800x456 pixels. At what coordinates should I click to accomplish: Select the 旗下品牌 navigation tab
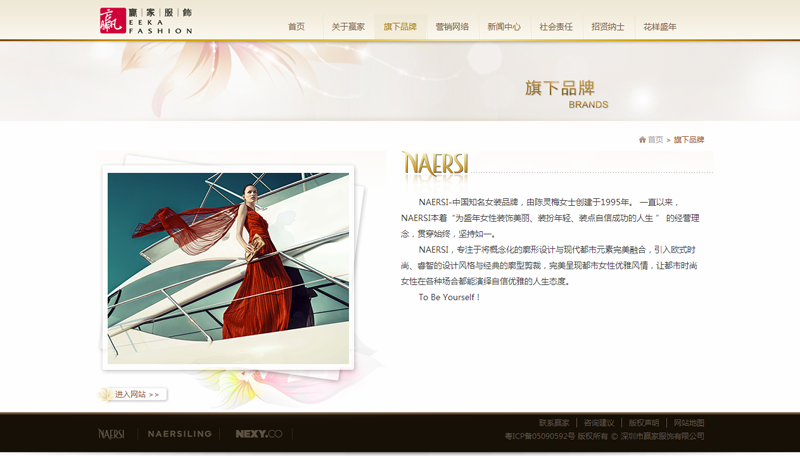[x=400, y=27]
